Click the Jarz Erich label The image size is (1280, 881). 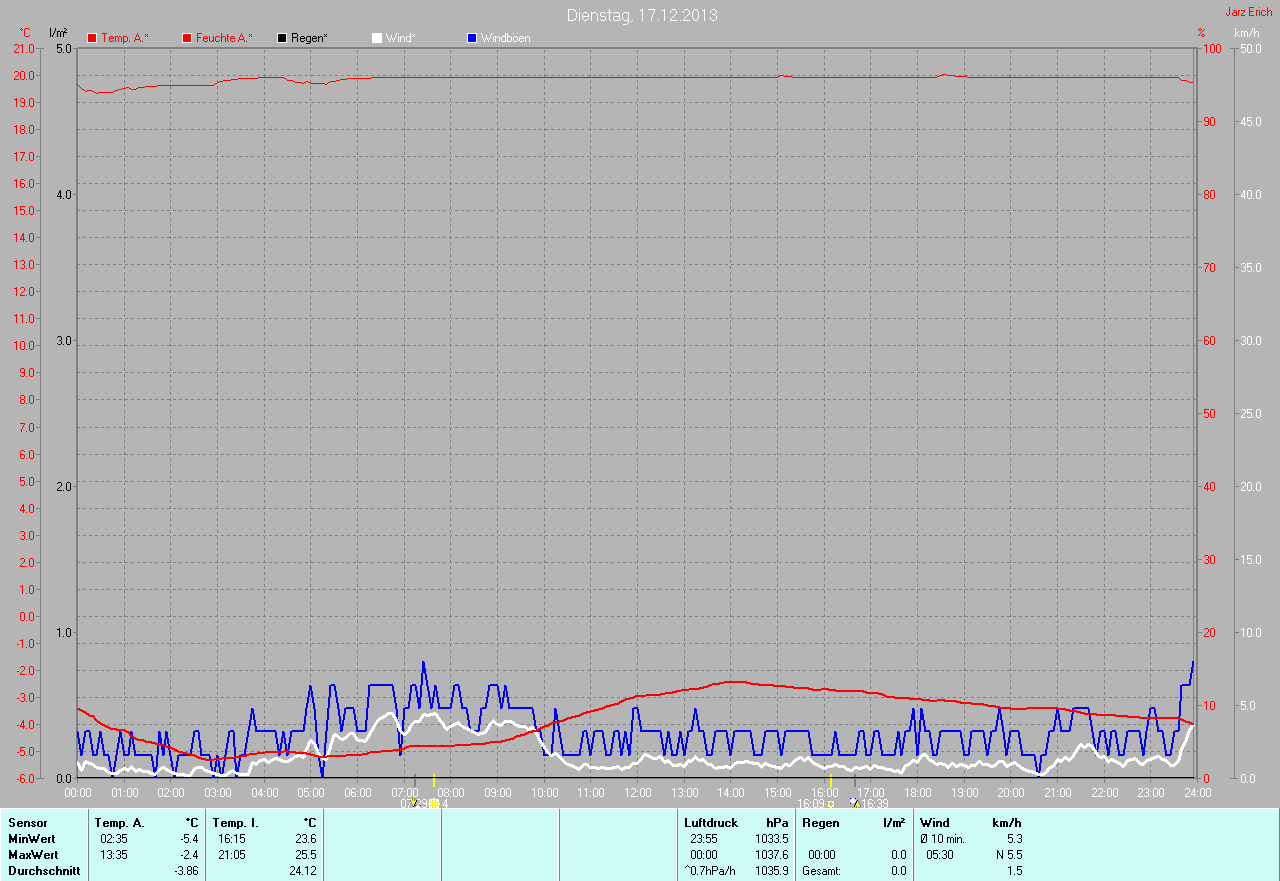tap(1249, 12)
